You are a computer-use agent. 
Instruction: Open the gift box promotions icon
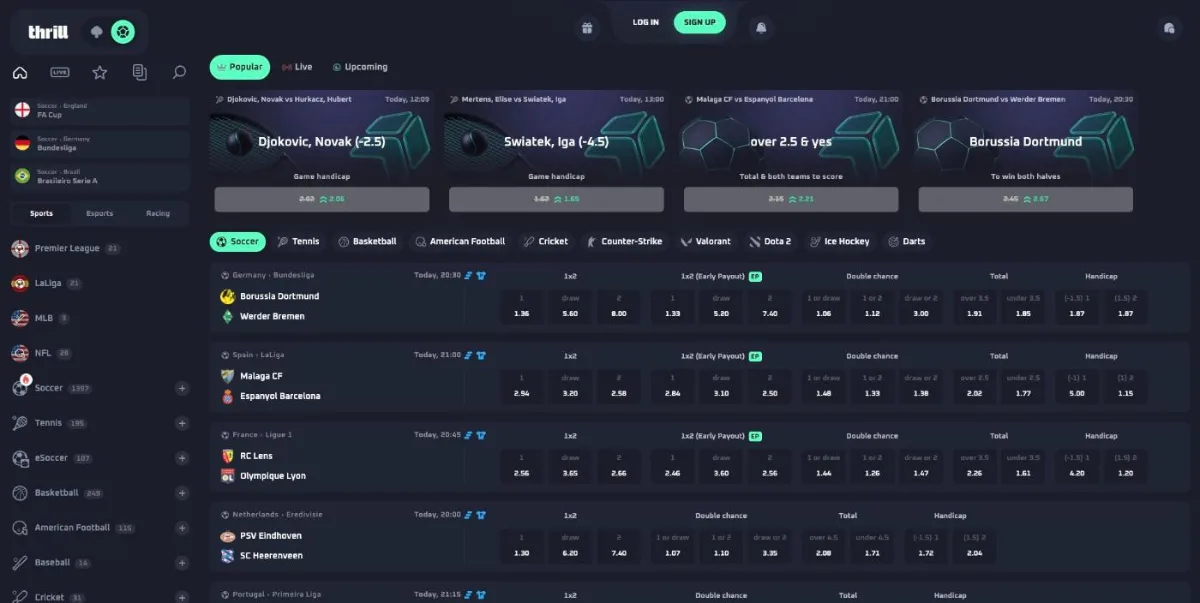[x=587, y=28]
